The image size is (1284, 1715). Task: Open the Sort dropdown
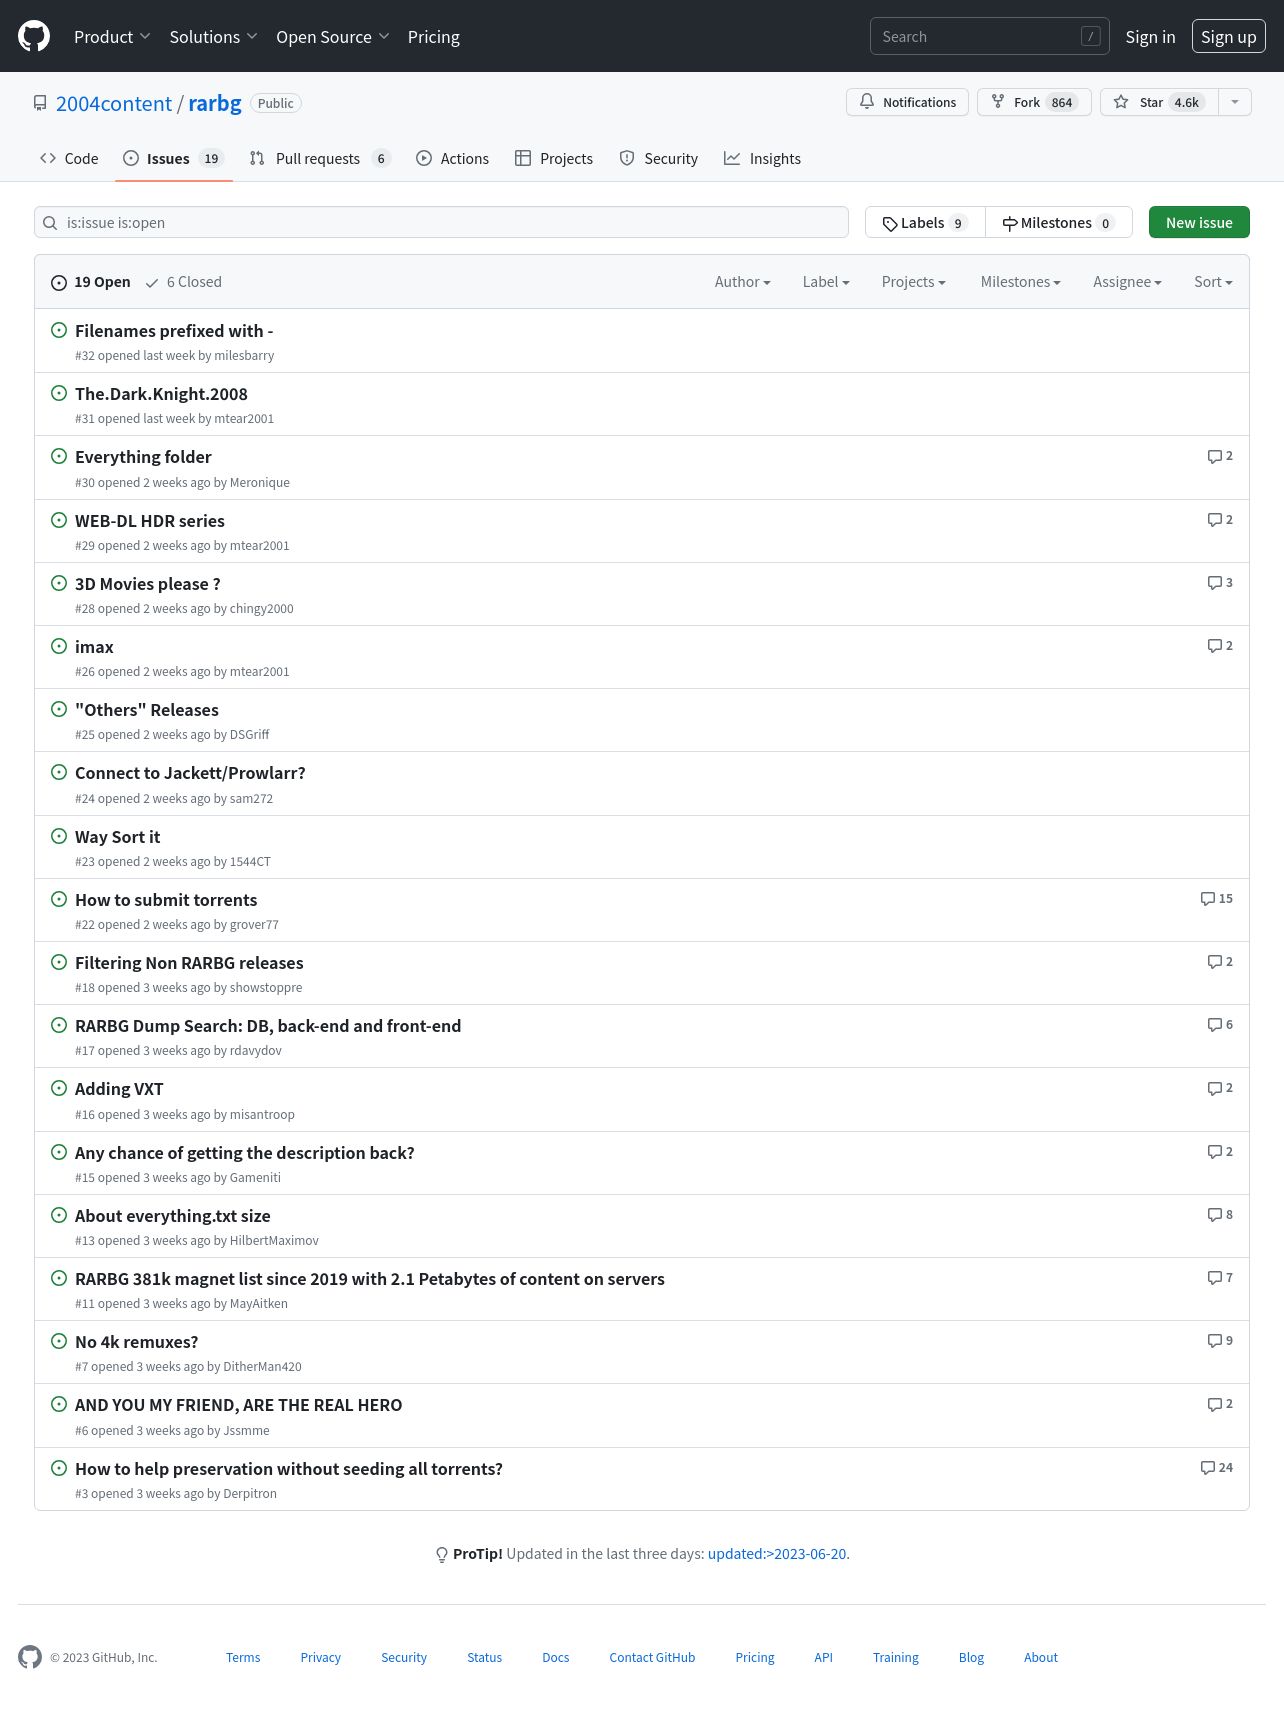click(1213, 282)
